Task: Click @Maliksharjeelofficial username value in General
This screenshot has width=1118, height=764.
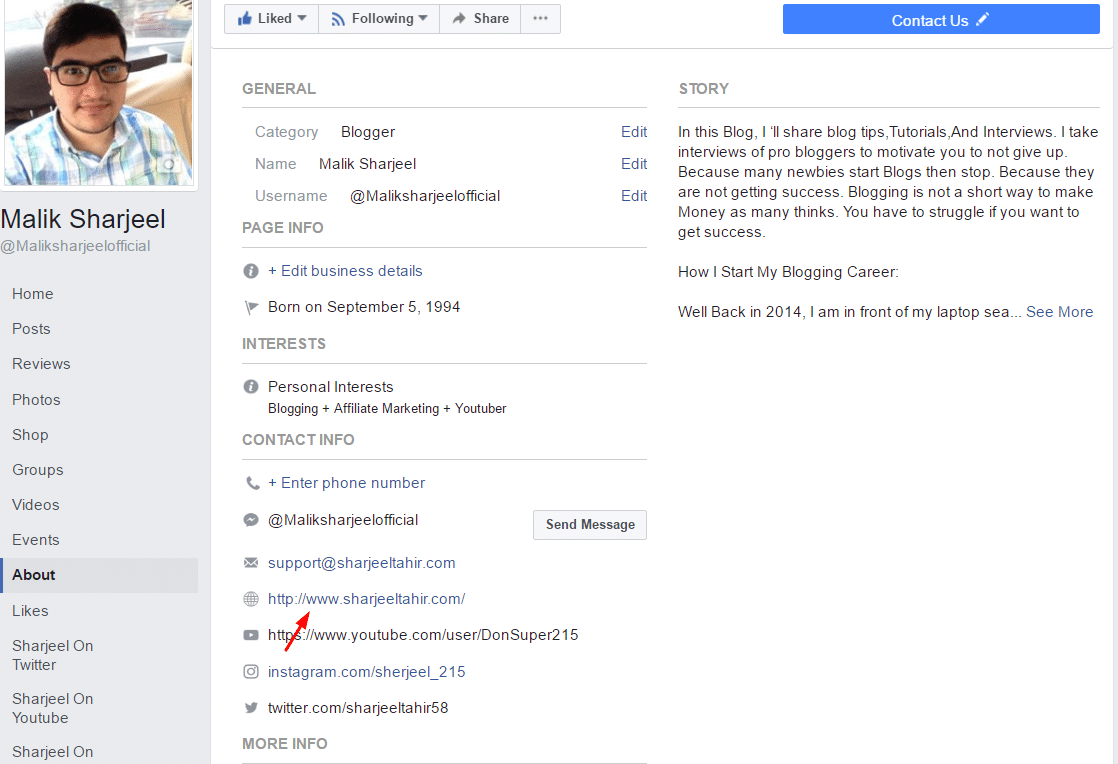Action: click(425, 196)
